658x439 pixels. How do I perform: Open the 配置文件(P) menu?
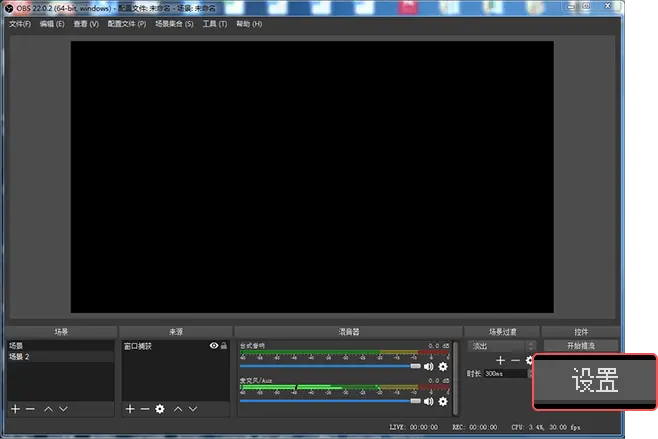tap(127, 24)
